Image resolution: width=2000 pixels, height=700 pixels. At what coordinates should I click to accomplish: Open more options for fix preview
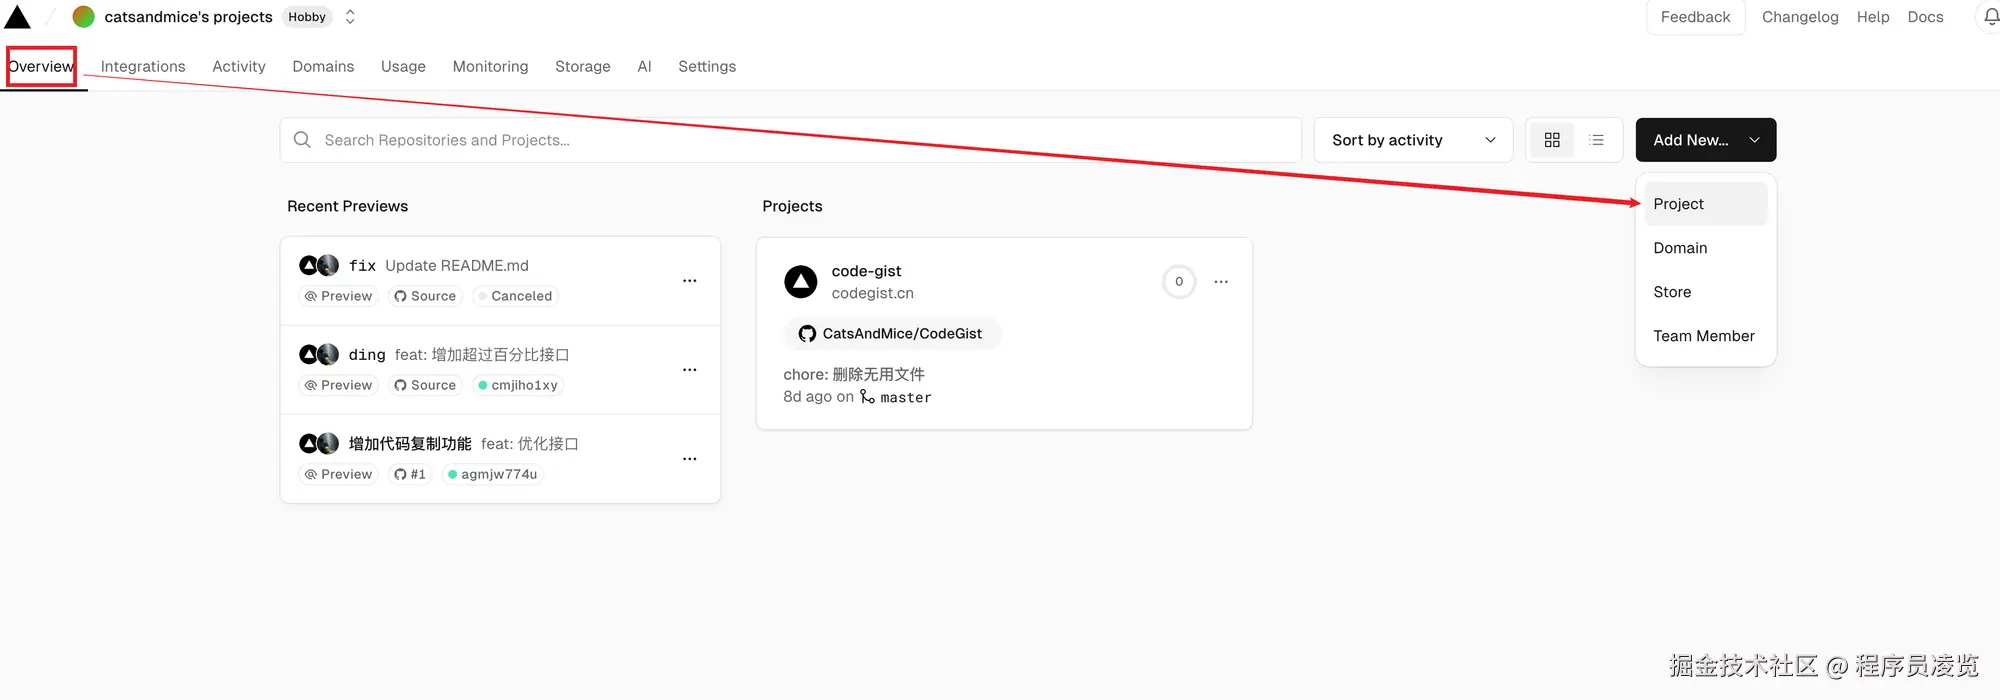pyautogui.click(x=689, y=281)
